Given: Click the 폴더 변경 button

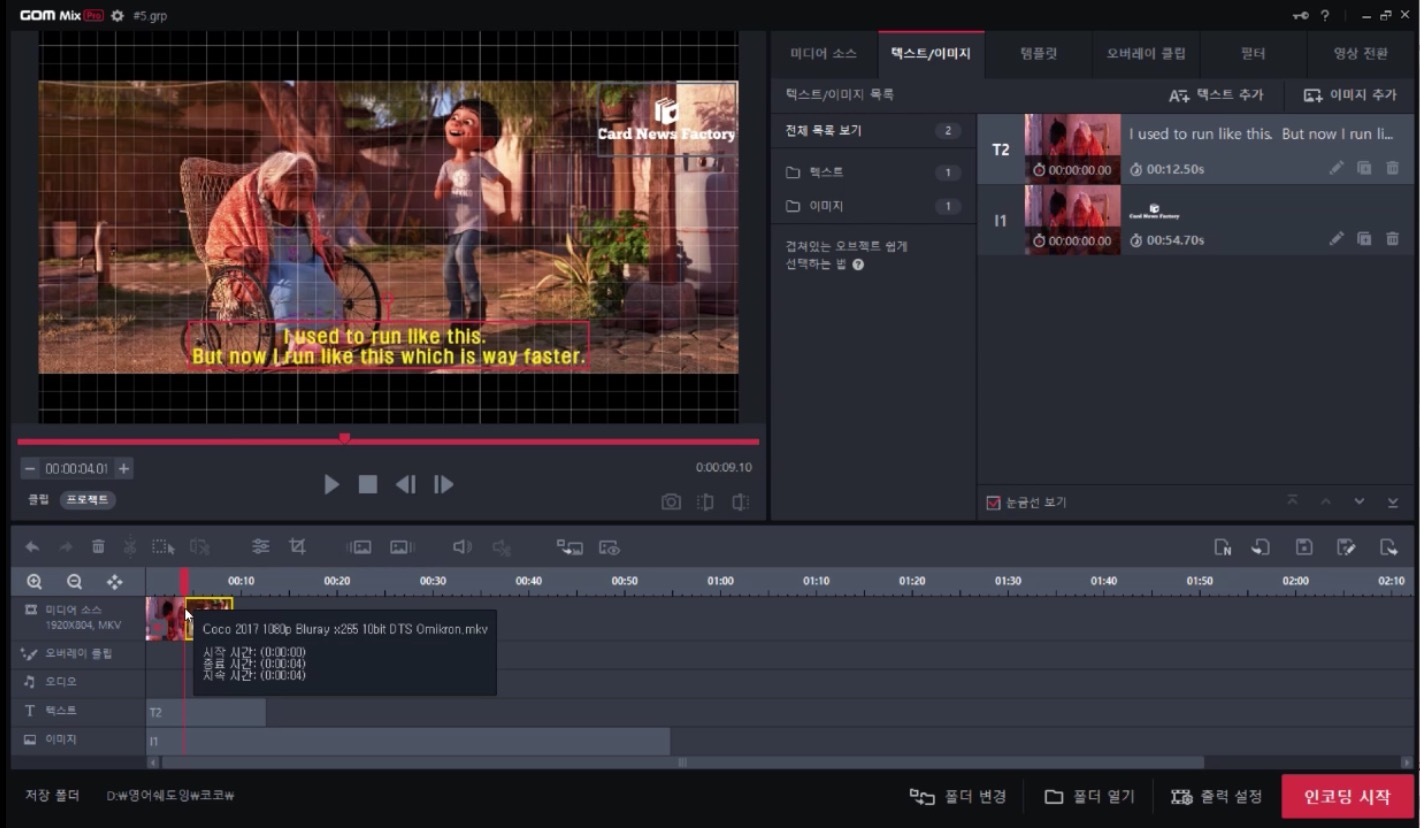Looking at the screenshot, I should (x=957, y=797).
